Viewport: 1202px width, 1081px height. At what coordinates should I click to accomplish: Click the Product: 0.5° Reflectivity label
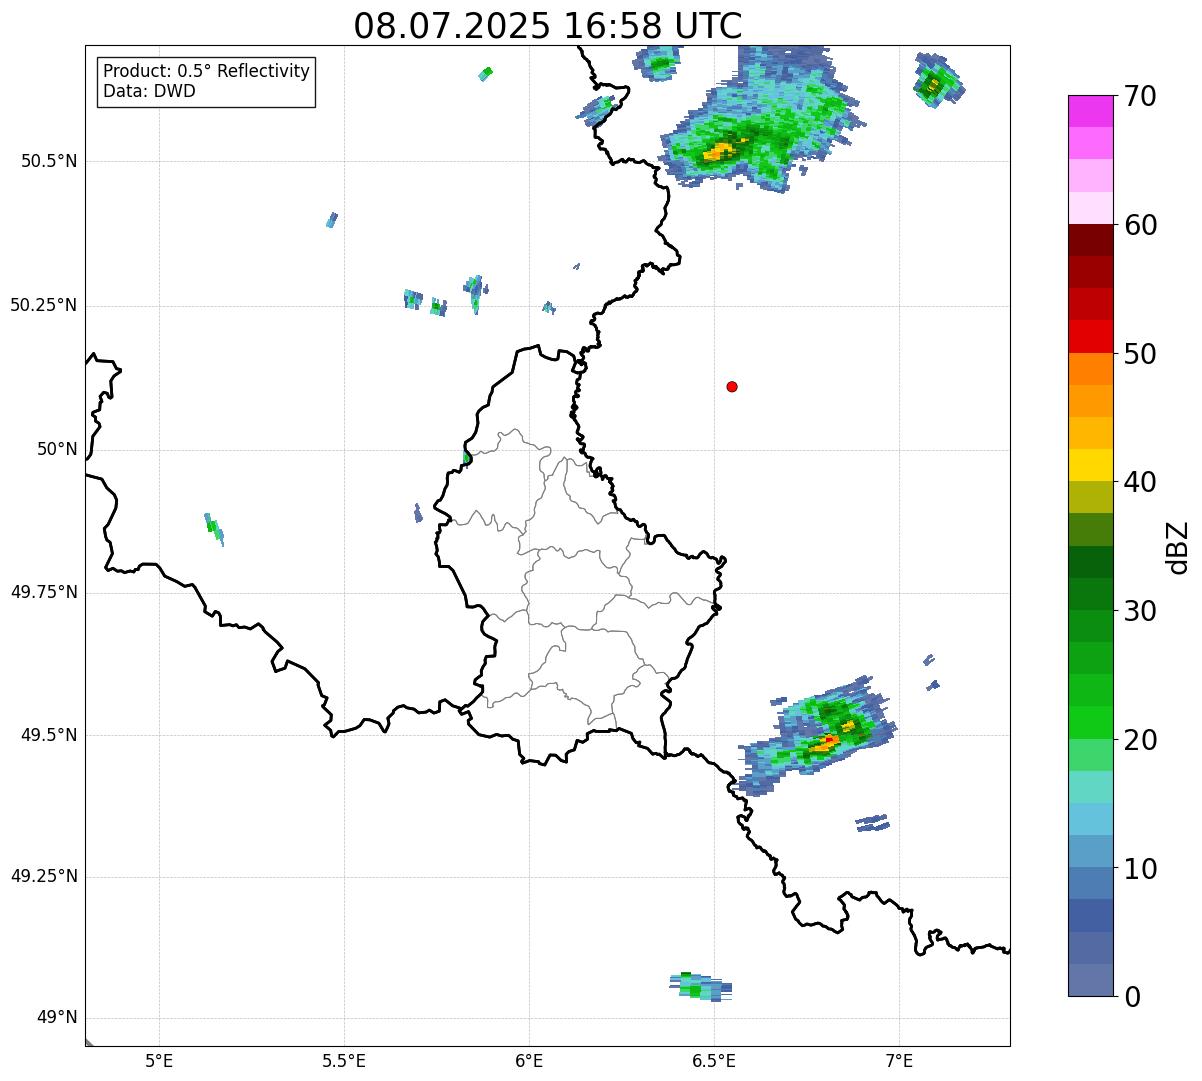pyautogui.click(x=206, y=72)
